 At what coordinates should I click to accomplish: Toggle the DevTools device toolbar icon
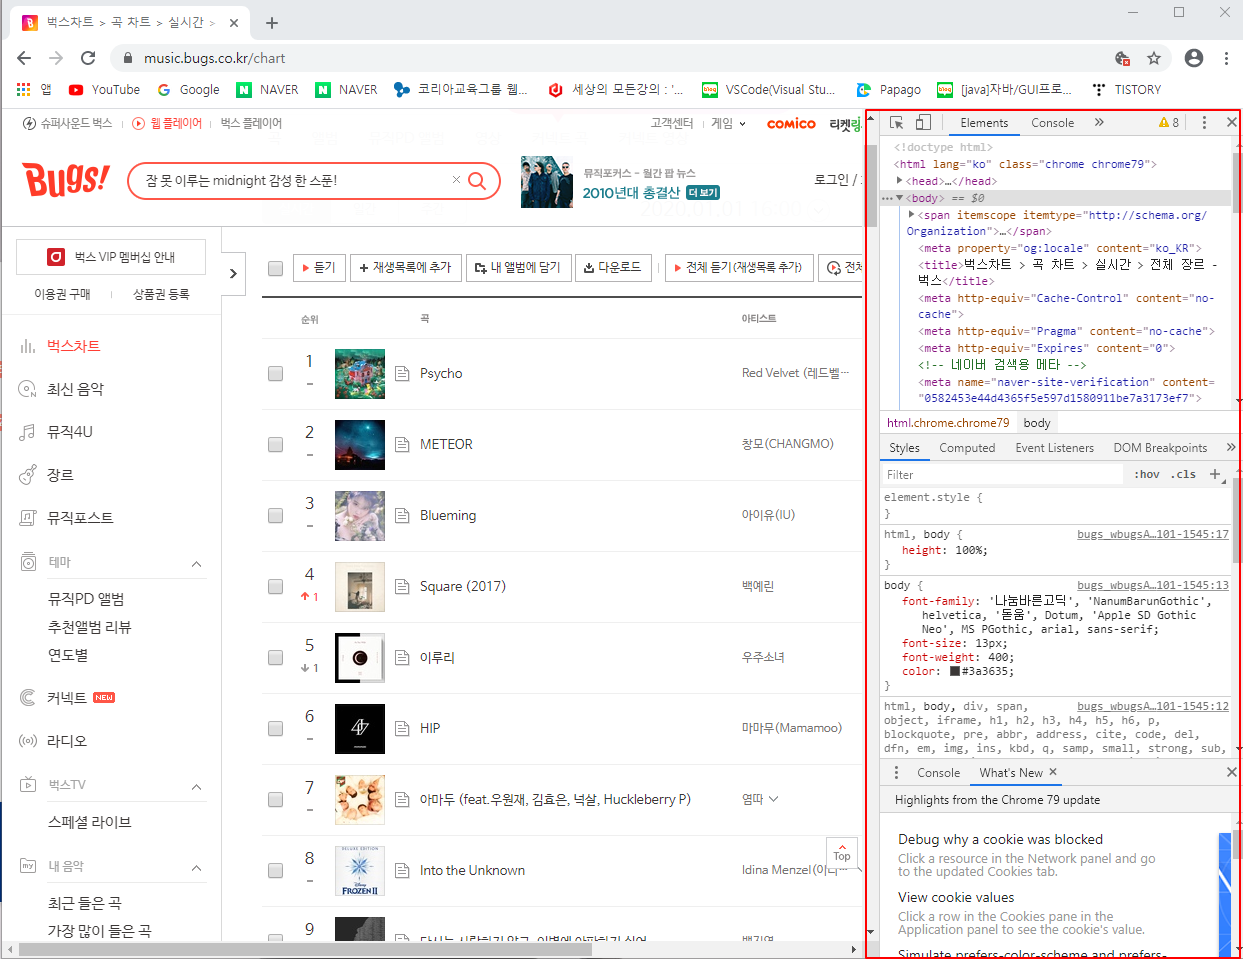pyautogui.click(x=923, y=122)
